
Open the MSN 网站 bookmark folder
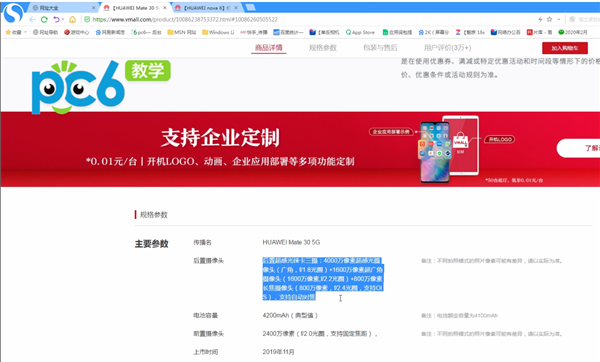pyautogui.click(x=182, y=32)
